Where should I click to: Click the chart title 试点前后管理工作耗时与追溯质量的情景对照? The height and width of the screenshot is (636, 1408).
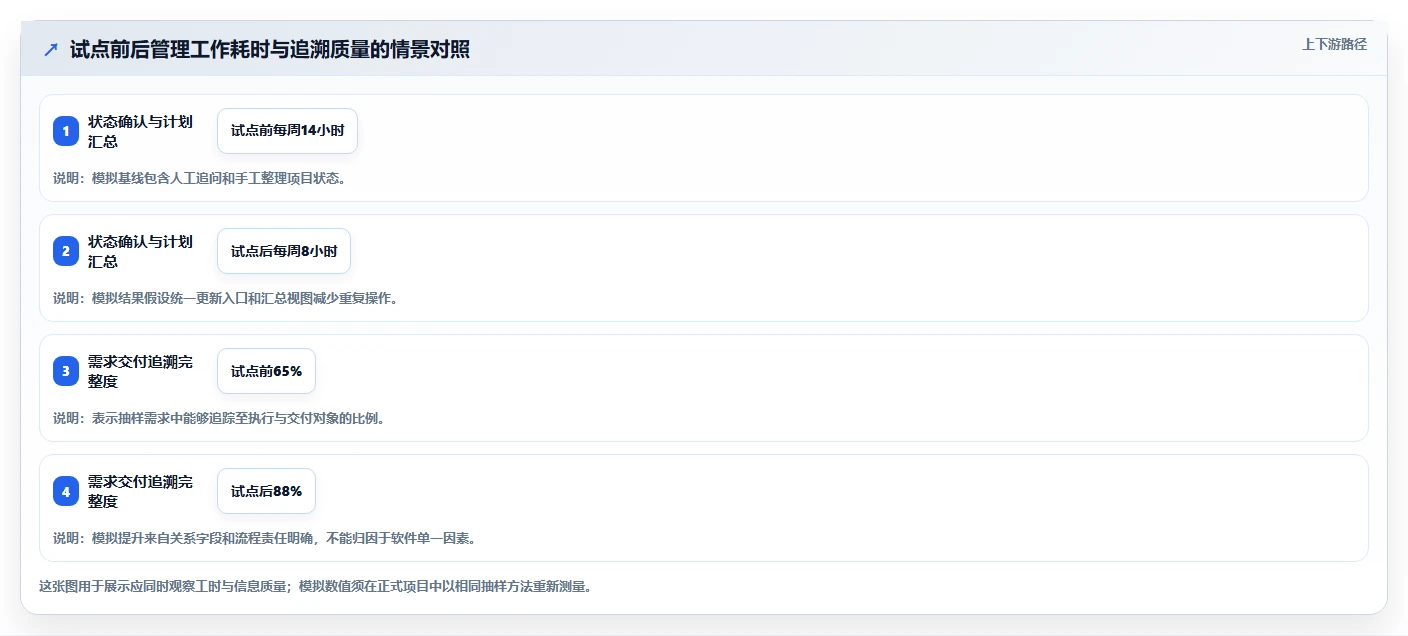click(270, 49)
